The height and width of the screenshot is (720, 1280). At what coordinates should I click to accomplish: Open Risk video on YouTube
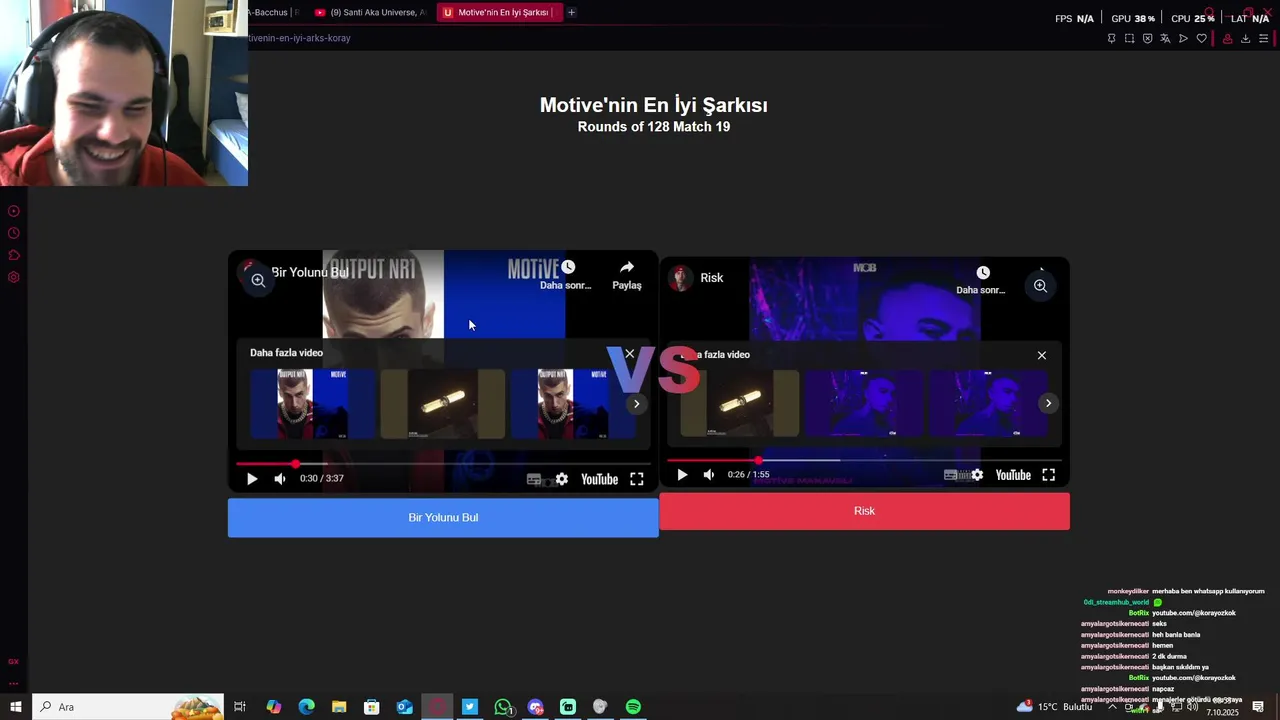(1013, 475)
